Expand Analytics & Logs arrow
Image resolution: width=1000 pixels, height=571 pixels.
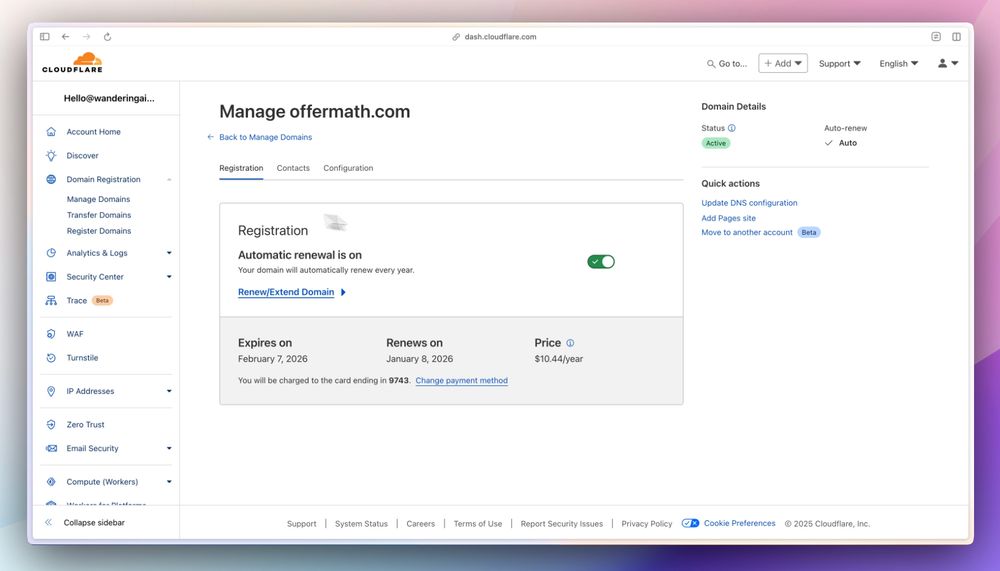(169, 253)
